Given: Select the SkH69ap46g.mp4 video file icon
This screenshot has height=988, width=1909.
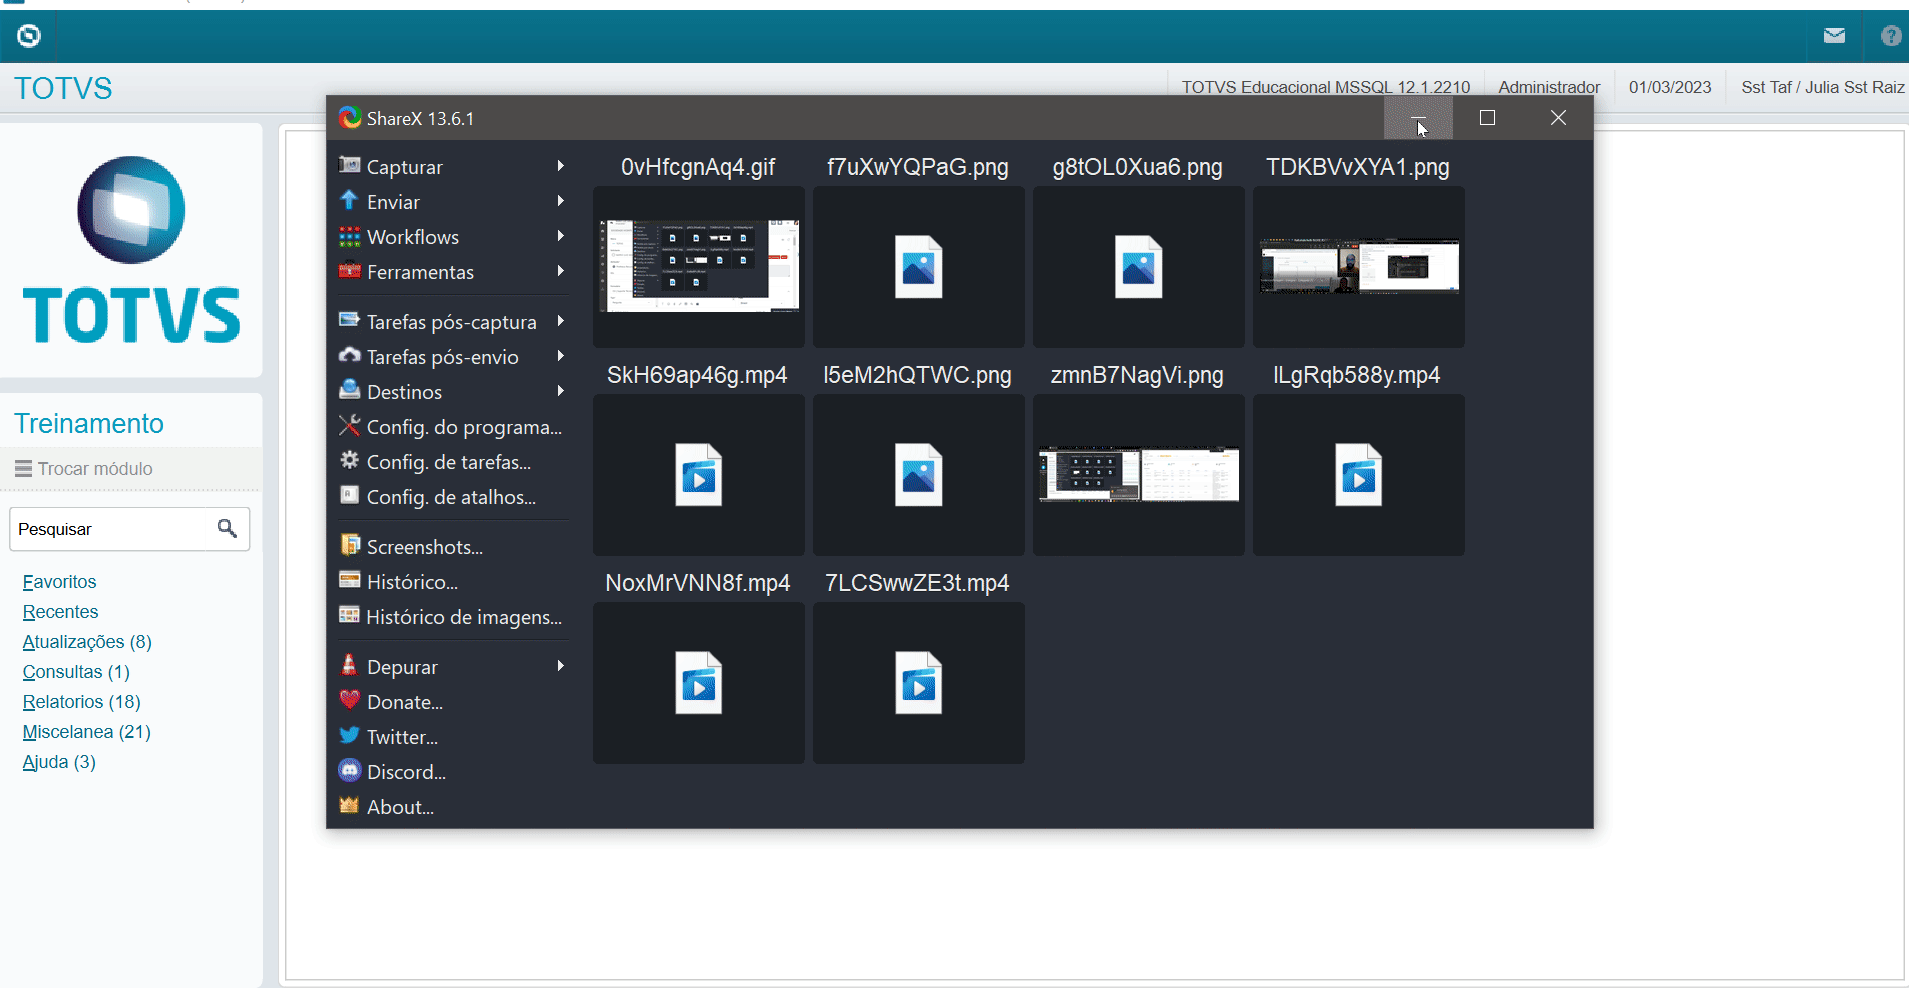Looking at the screenshot, I should [x=699, y=475].
